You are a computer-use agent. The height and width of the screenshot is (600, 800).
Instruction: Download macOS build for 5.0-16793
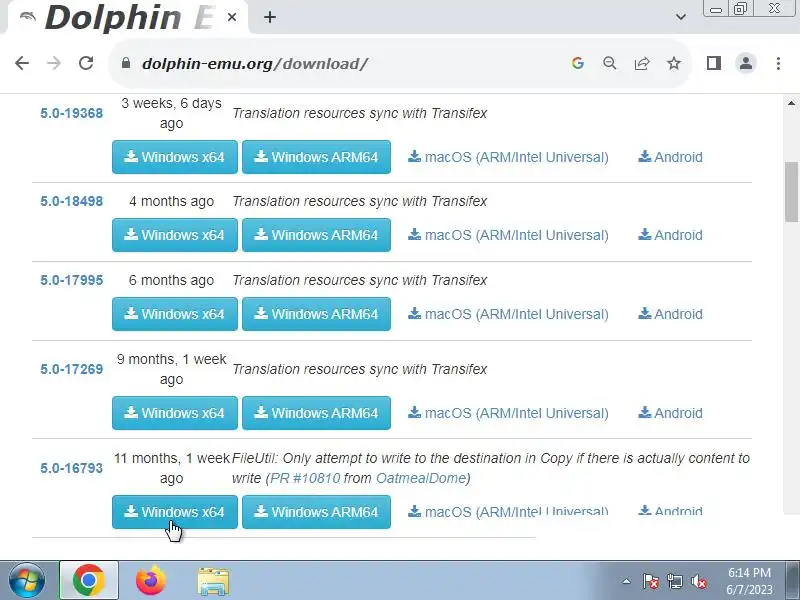pos(508,511)
